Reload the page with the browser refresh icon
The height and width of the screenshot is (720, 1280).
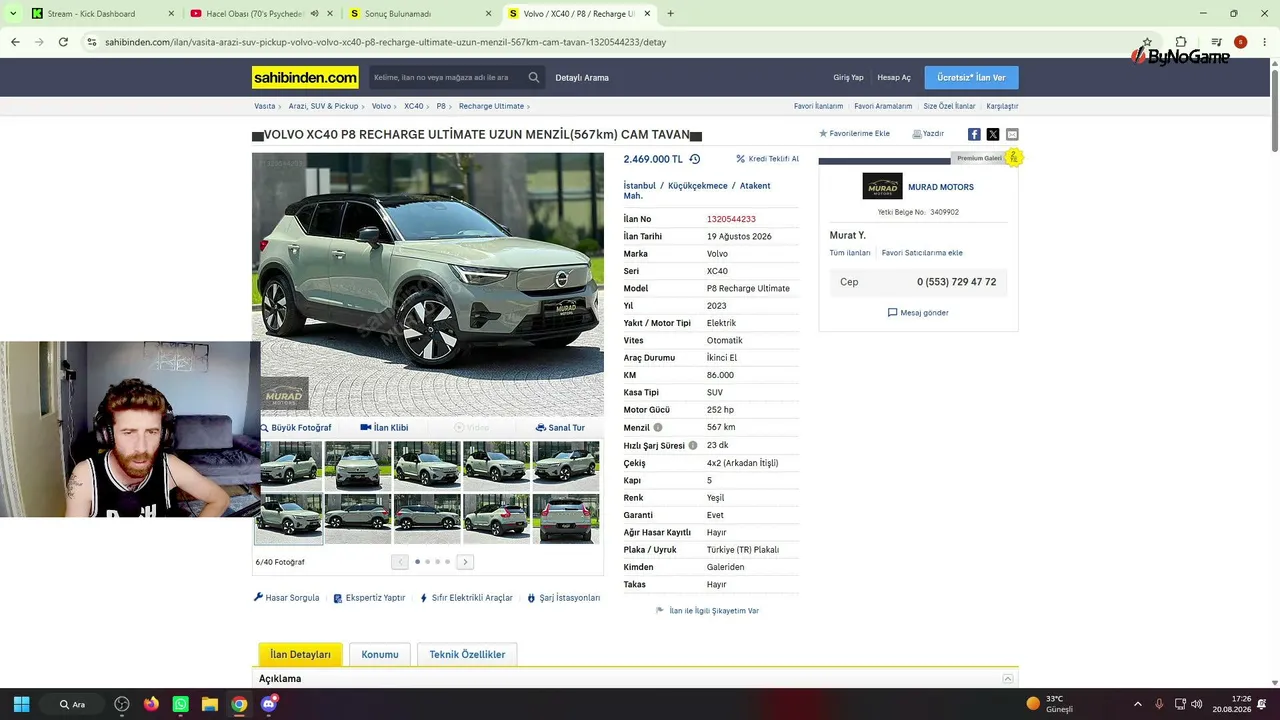click(x=64, y=42)
